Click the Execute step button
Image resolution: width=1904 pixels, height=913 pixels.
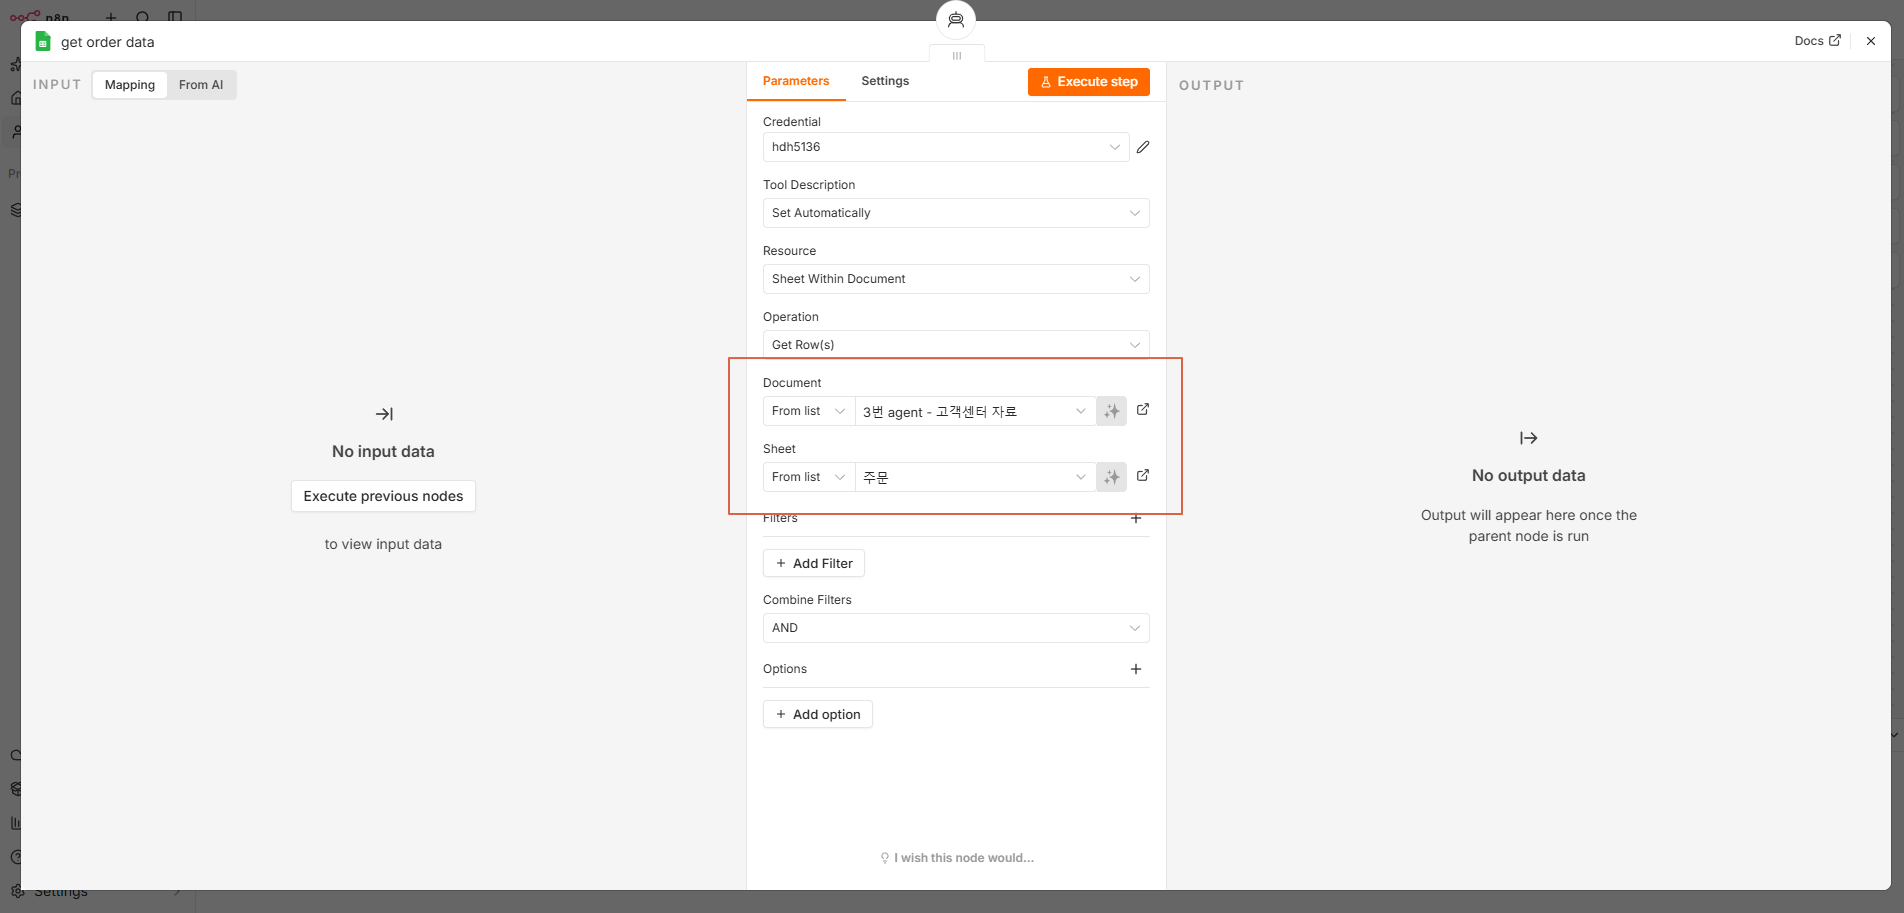1089,82
